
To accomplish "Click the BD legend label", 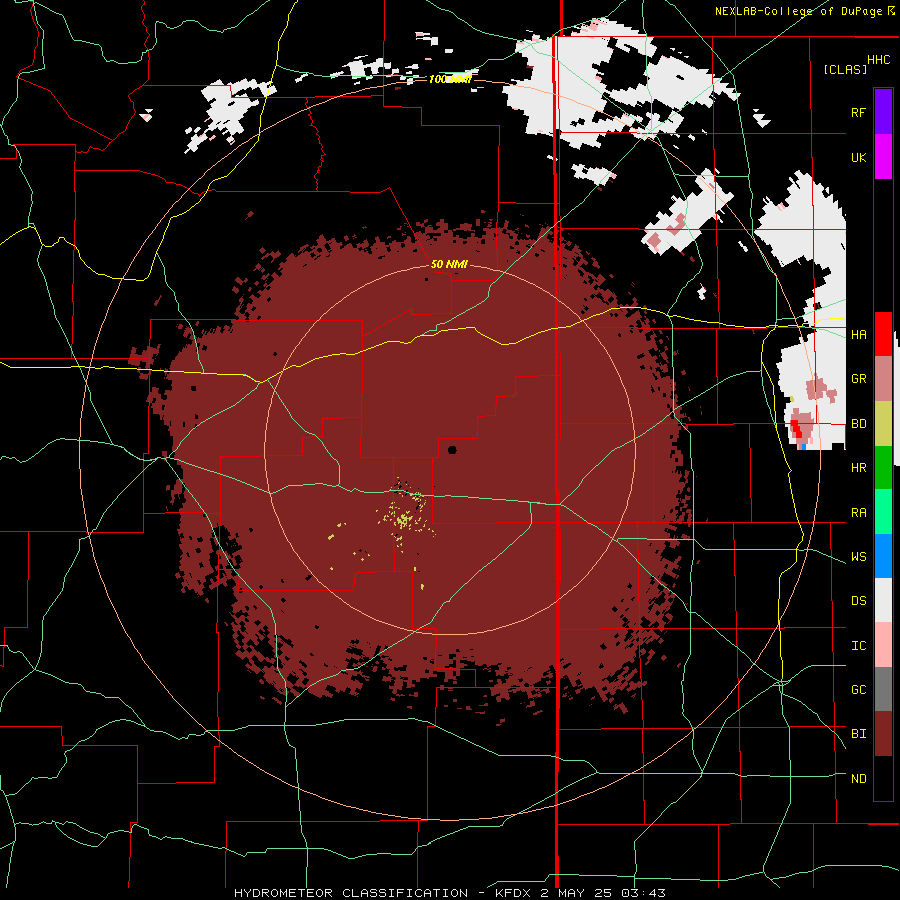I will [x=858, y=424].
